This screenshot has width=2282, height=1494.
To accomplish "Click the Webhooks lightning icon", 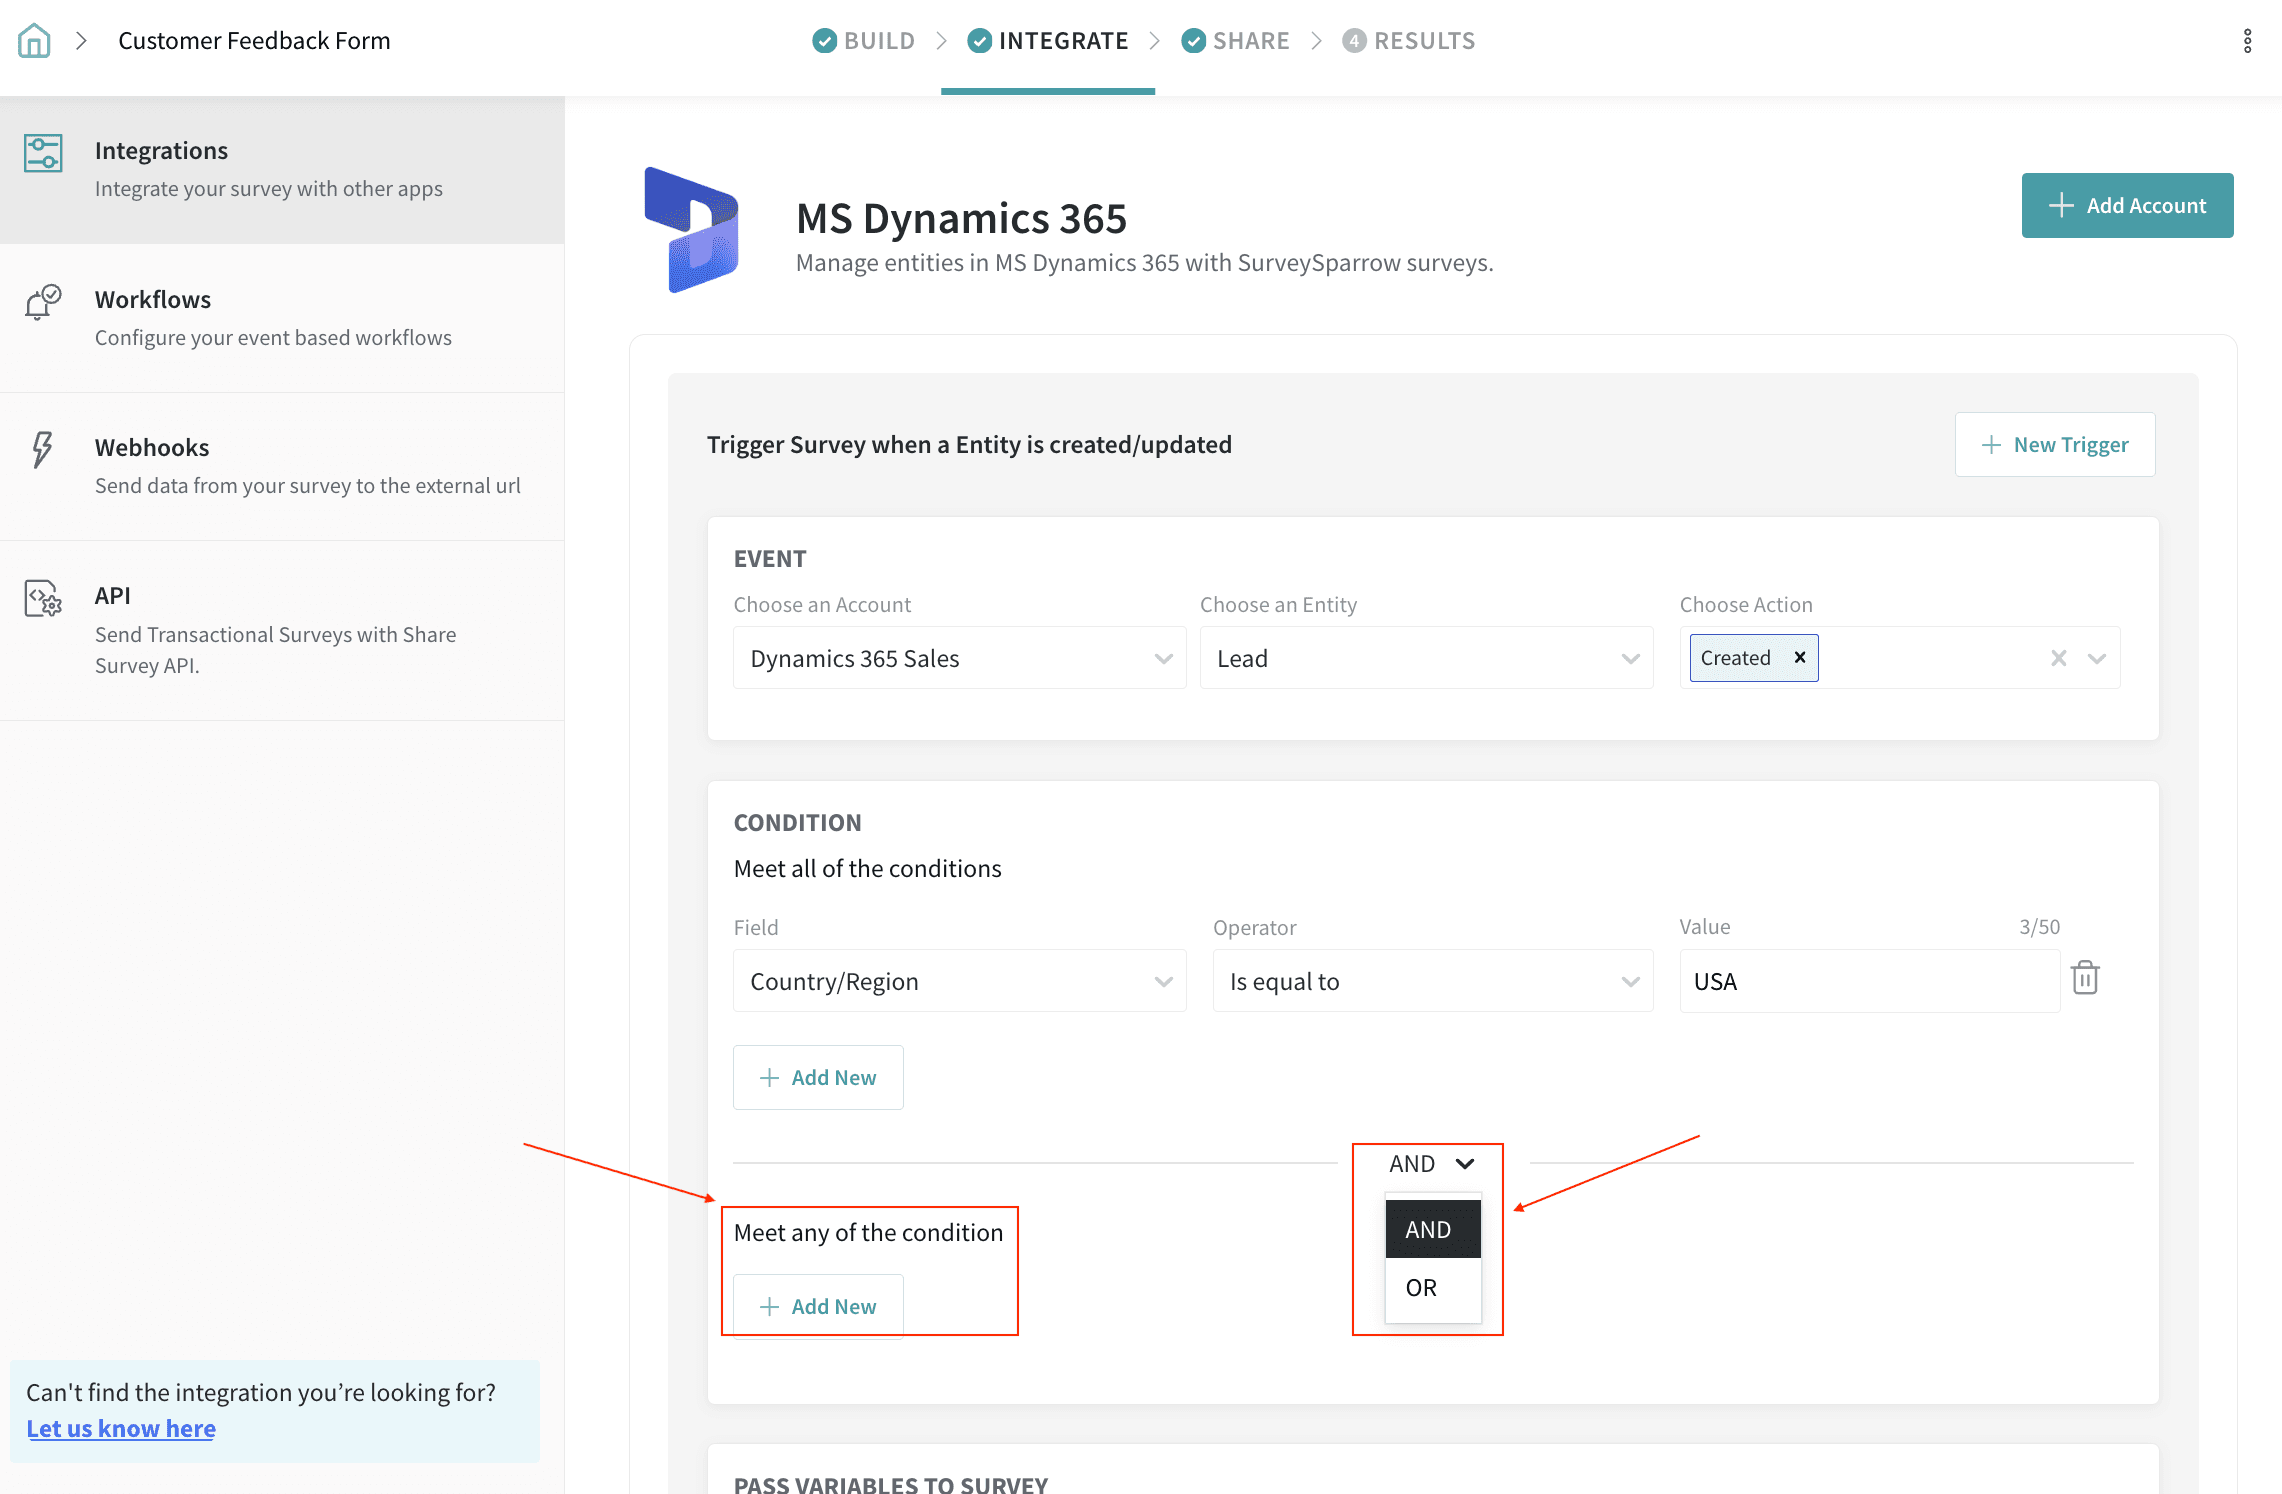I will point(42,450).
